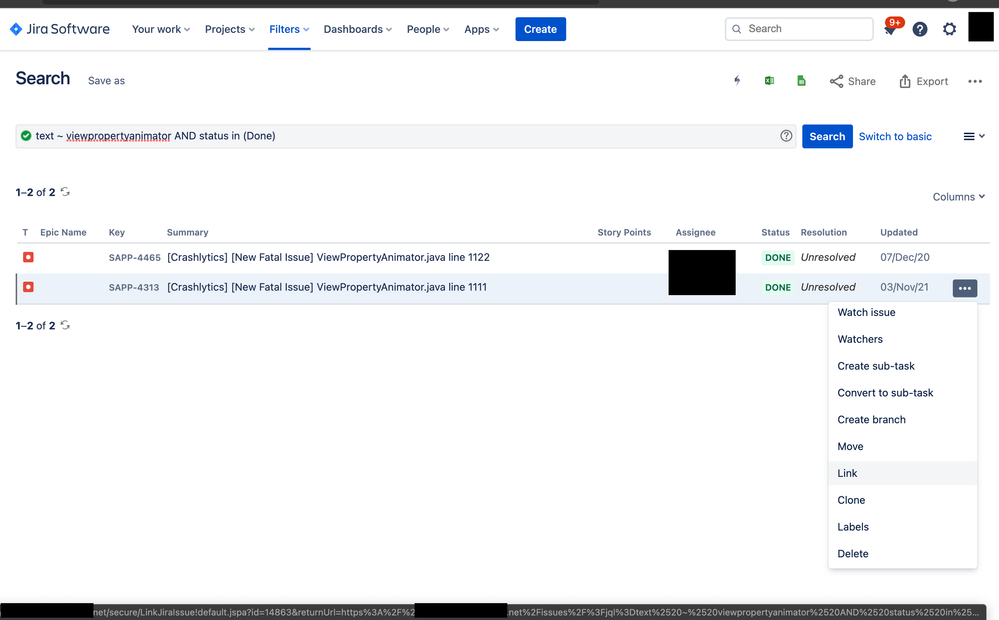Click the Switch to basic link

coord(895,136)
